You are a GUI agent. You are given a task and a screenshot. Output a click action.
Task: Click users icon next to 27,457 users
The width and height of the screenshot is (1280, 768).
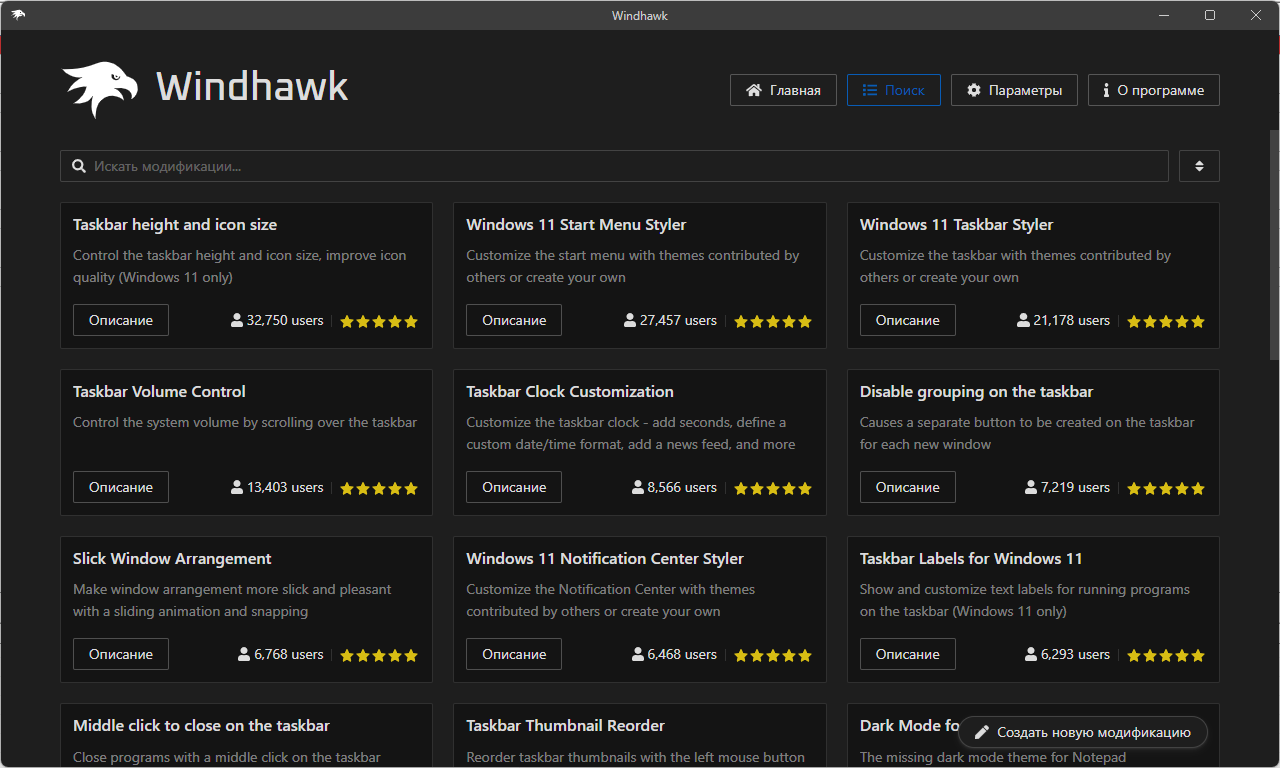tap(630, 321)
